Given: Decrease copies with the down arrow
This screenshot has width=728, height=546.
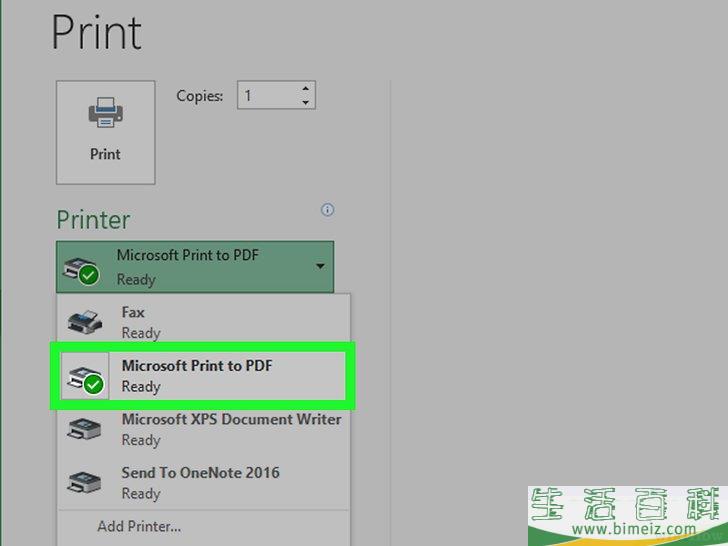Looking at the screenshot, I should (306, 102).
